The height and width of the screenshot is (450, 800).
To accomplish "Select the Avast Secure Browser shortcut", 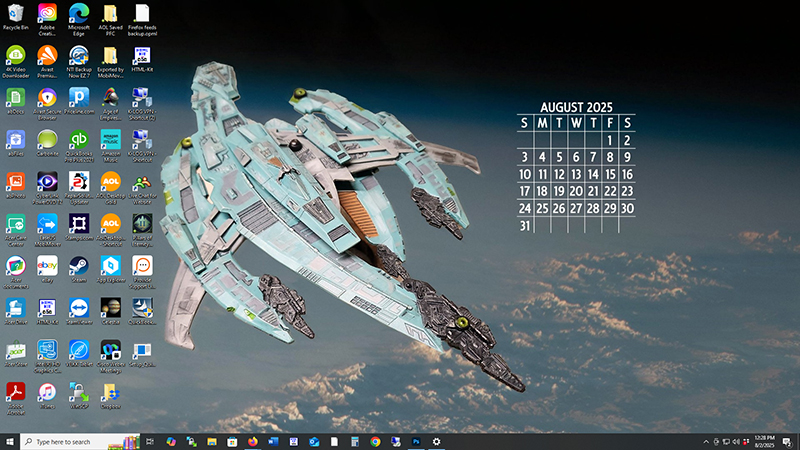I will [47, 104].
